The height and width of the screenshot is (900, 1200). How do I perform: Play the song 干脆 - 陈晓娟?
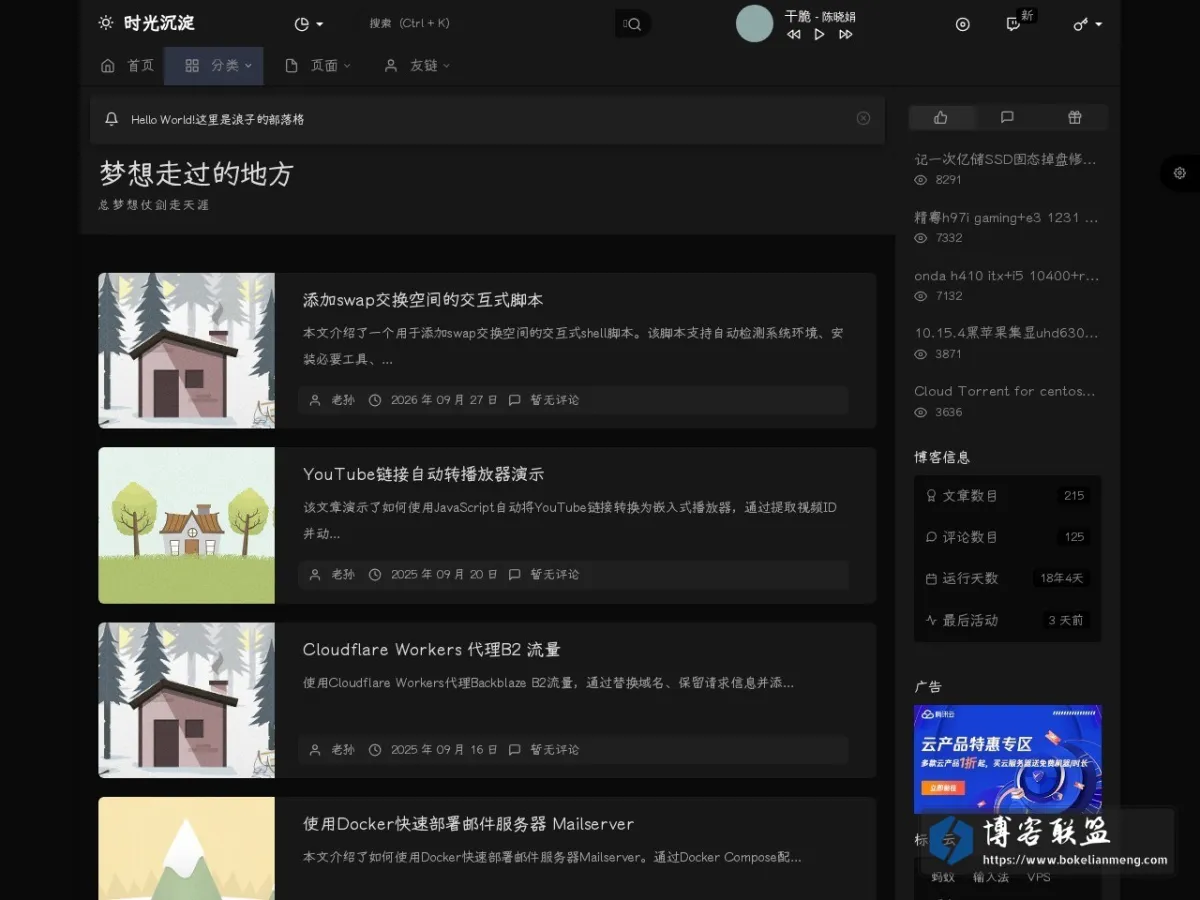[x=819, y=34]
